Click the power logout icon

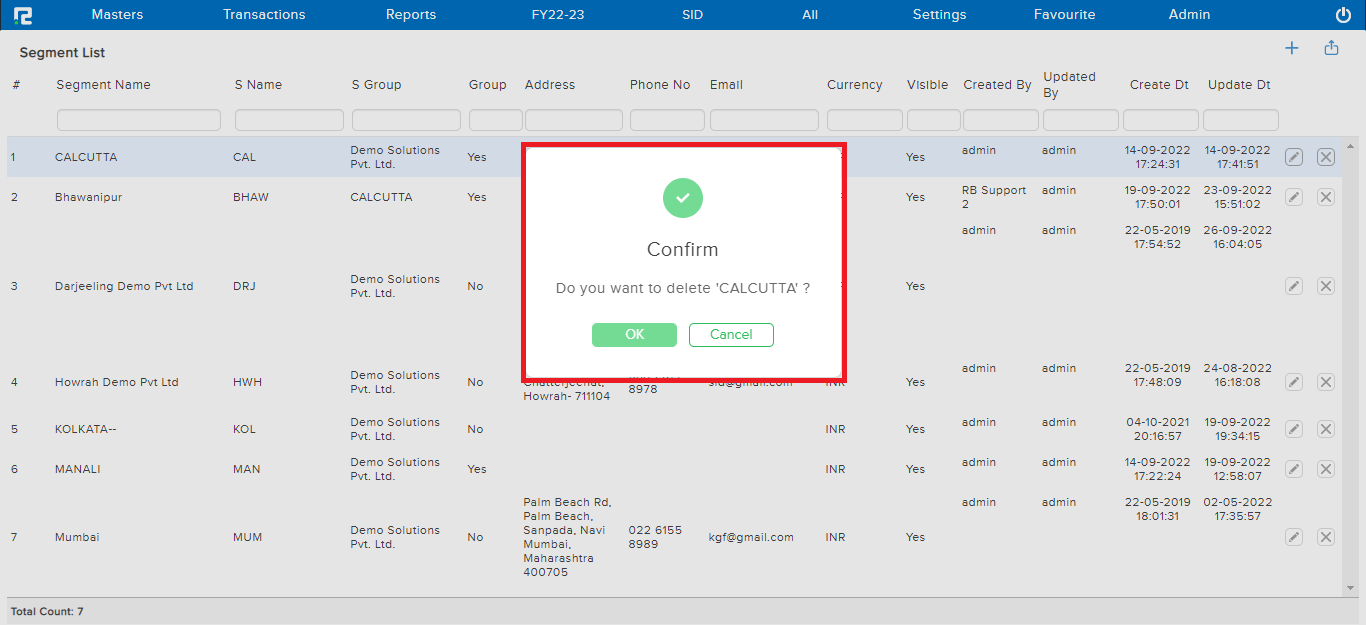[x=1343, y=14]
